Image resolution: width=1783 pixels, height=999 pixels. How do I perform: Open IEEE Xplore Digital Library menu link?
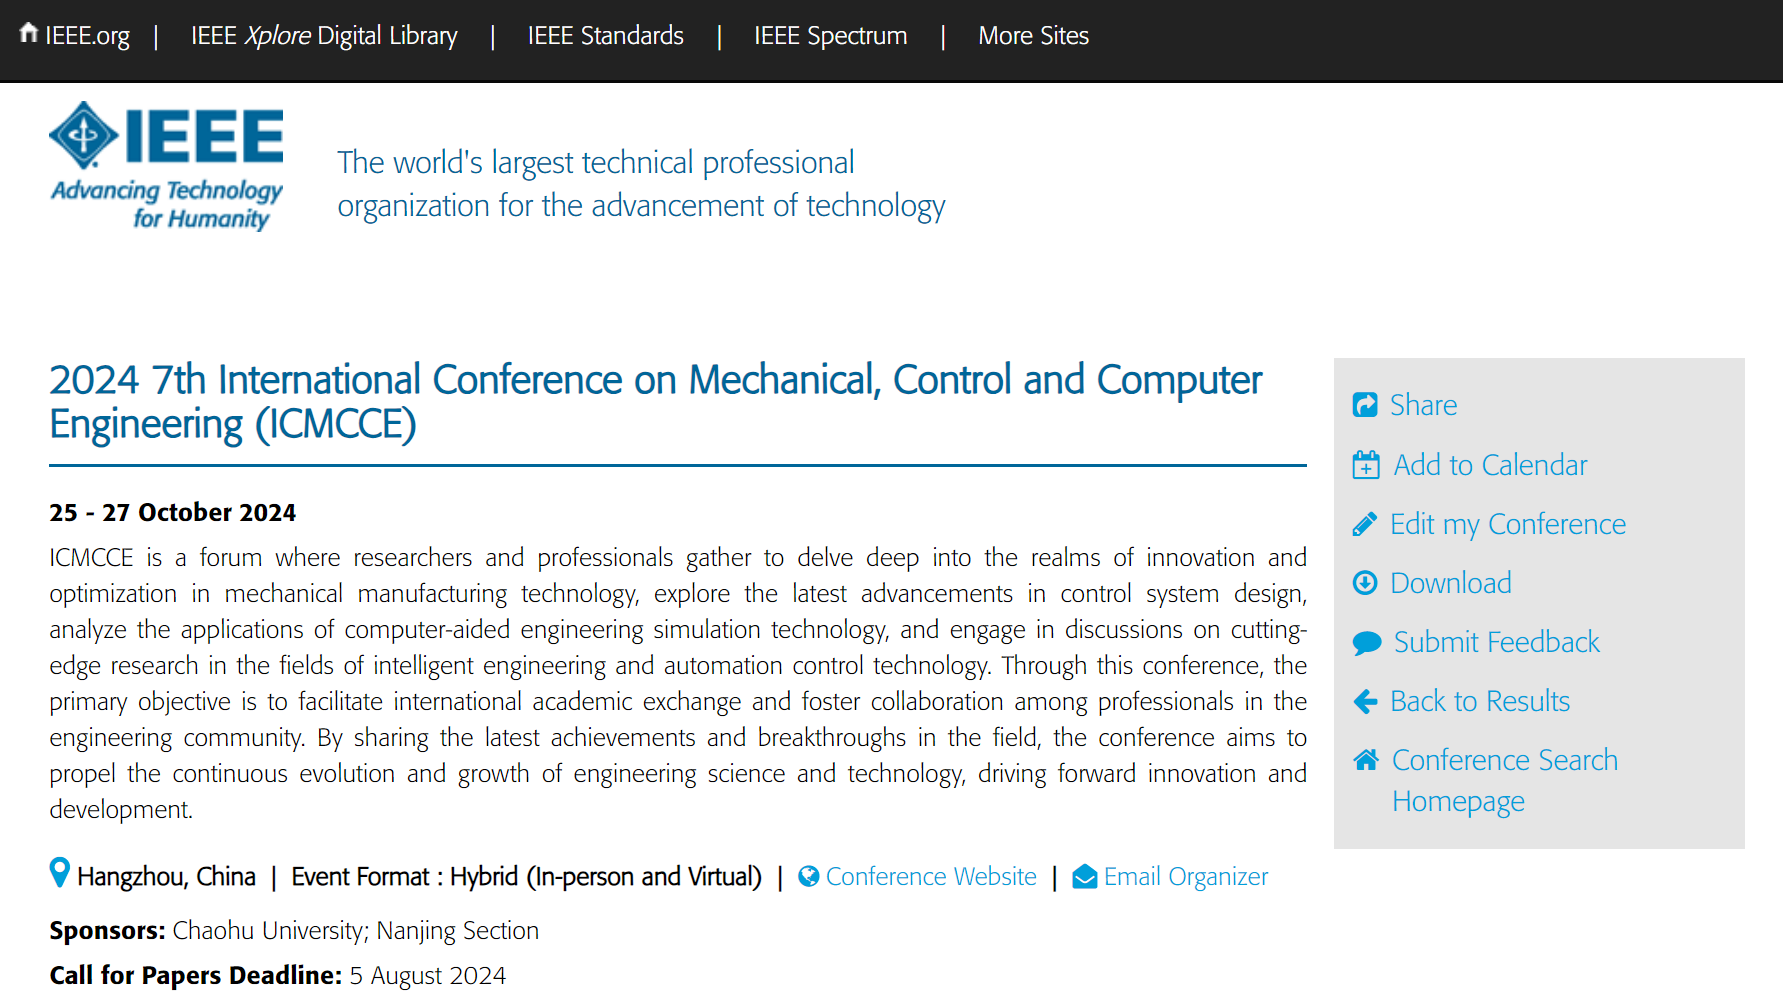[324, 36]
